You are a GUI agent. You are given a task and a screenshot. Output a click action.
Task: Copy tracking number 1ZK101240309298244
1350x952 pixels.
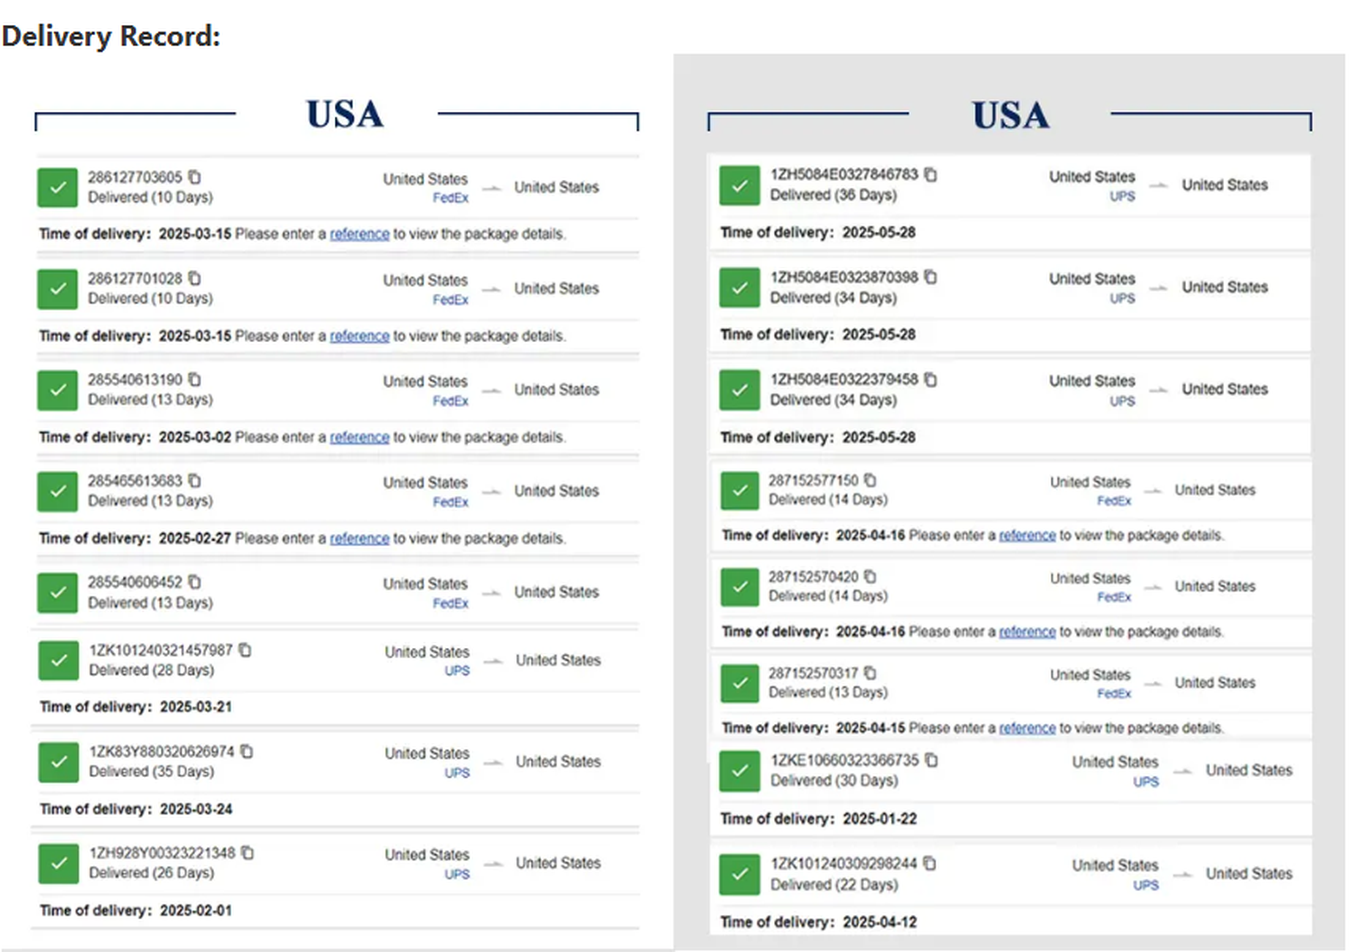(930, 863)
